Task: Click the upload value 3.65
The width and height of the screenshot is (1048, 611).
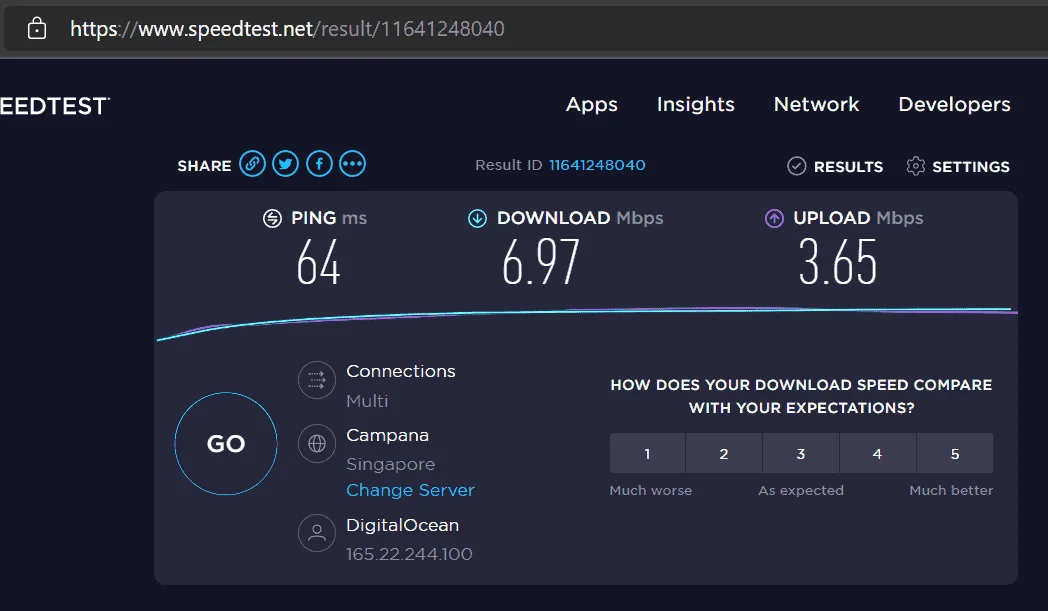Action: click(x=837, y=263)
